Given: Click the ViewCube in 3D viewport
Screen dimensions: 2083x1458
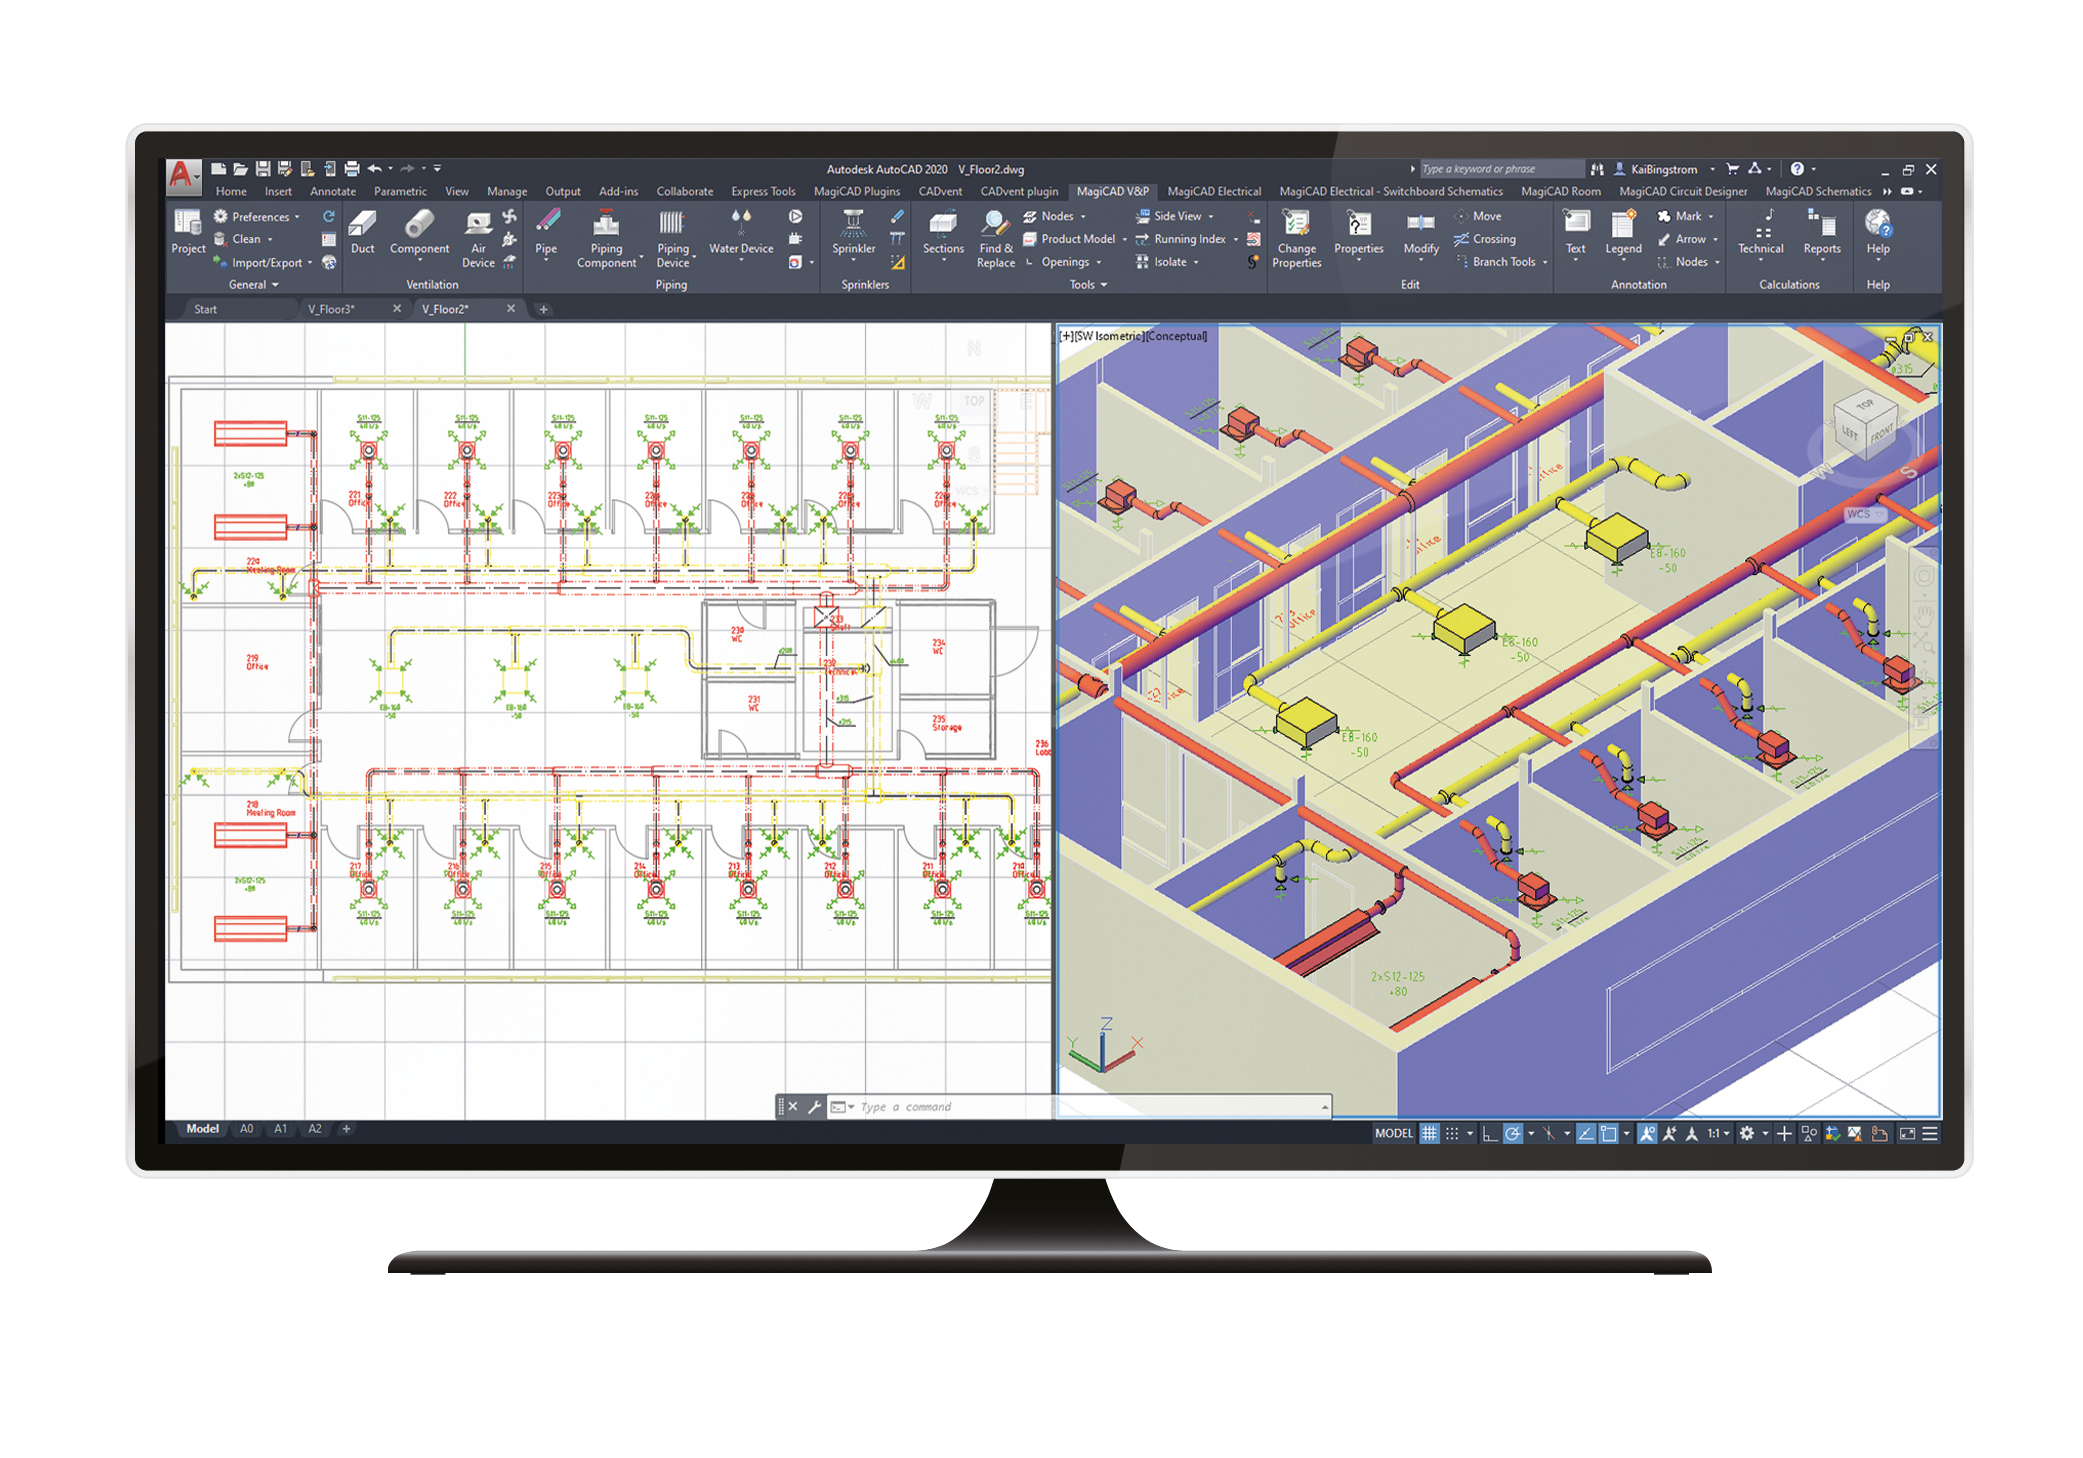Looking at the screenshot, I should (1864, 426).
